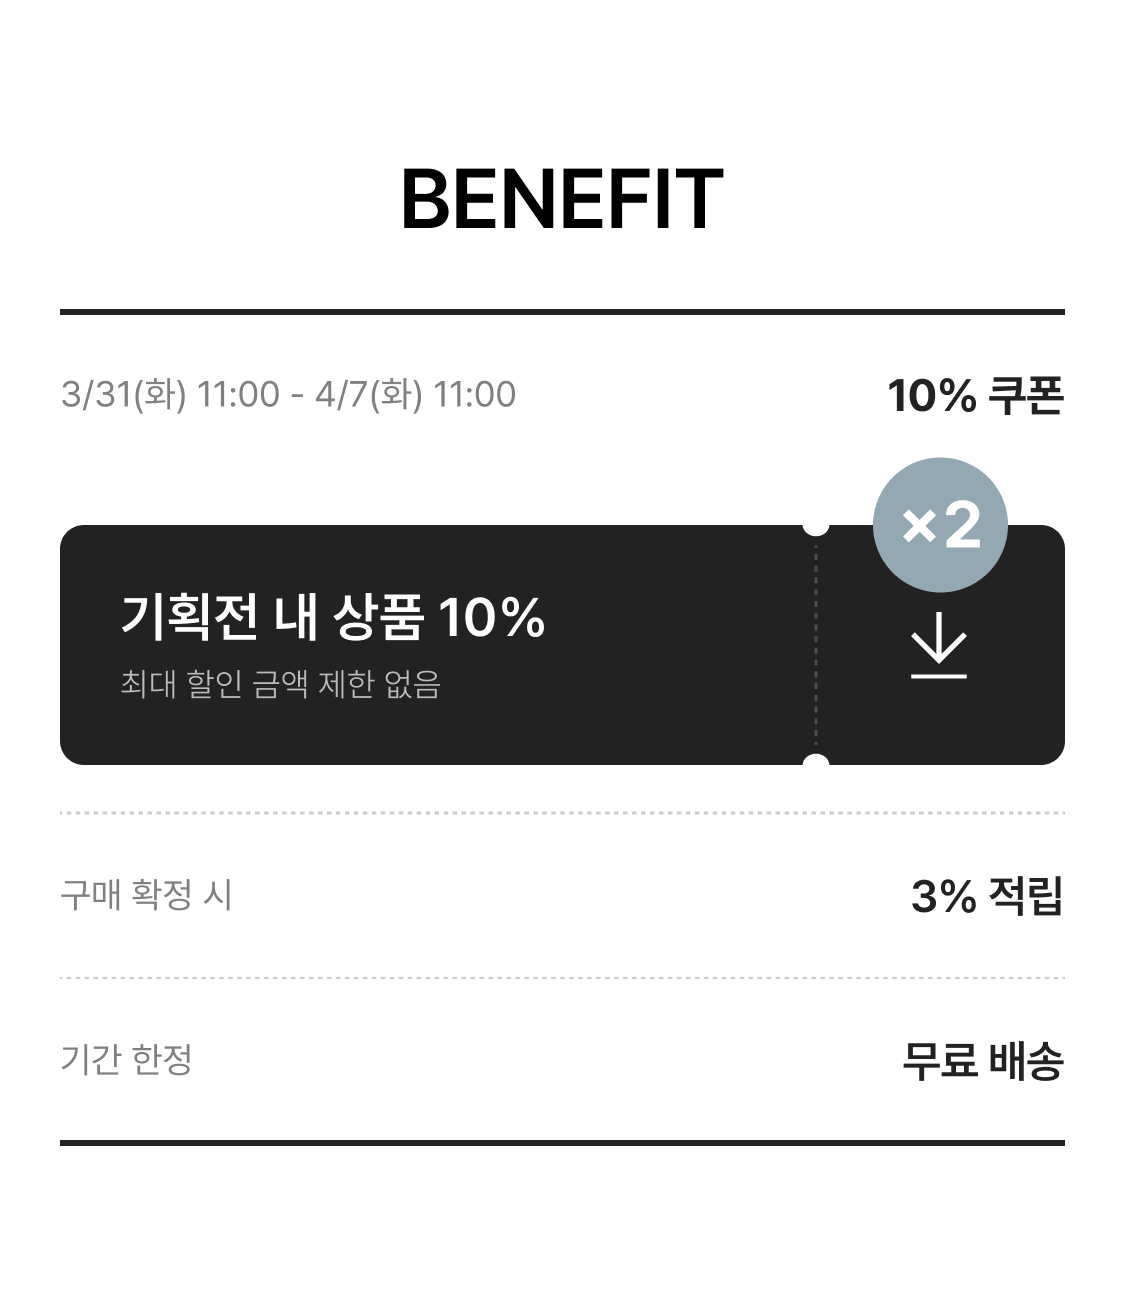Click the end date 4/7(화) 11:00
Screen dimensions: 1125x1311
pyautogui.click(x=416, y=394)
